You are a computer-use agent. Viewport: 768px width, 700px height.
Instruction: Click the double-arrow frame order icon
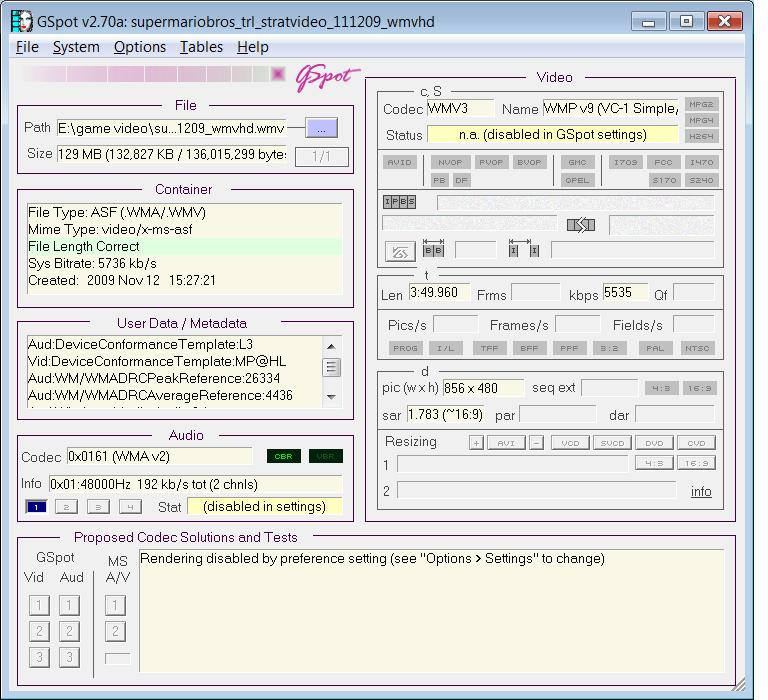pos(580,225)
